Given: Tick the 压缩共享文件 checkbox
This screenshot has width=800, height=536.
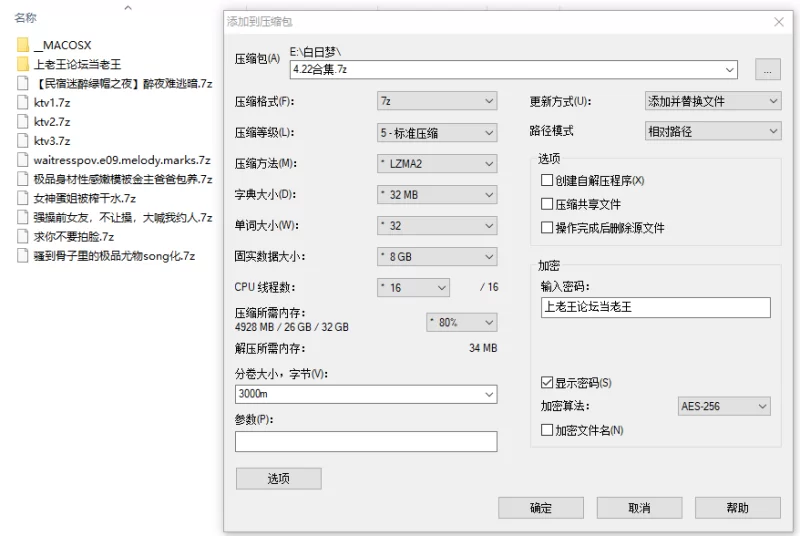Looking at the screenshot, I should [x=546, y=204].
